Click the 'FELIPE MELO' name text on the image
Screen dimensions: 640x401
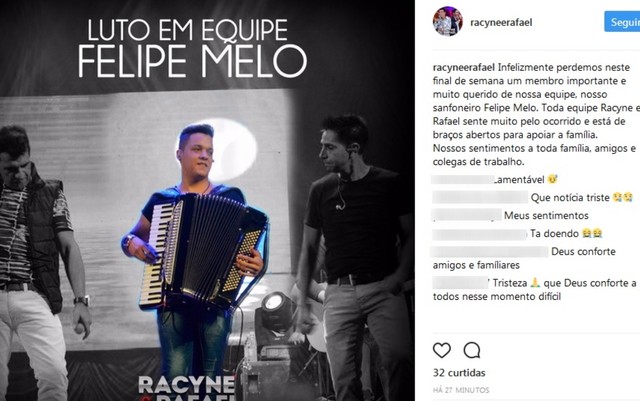[x=192, y=62]
